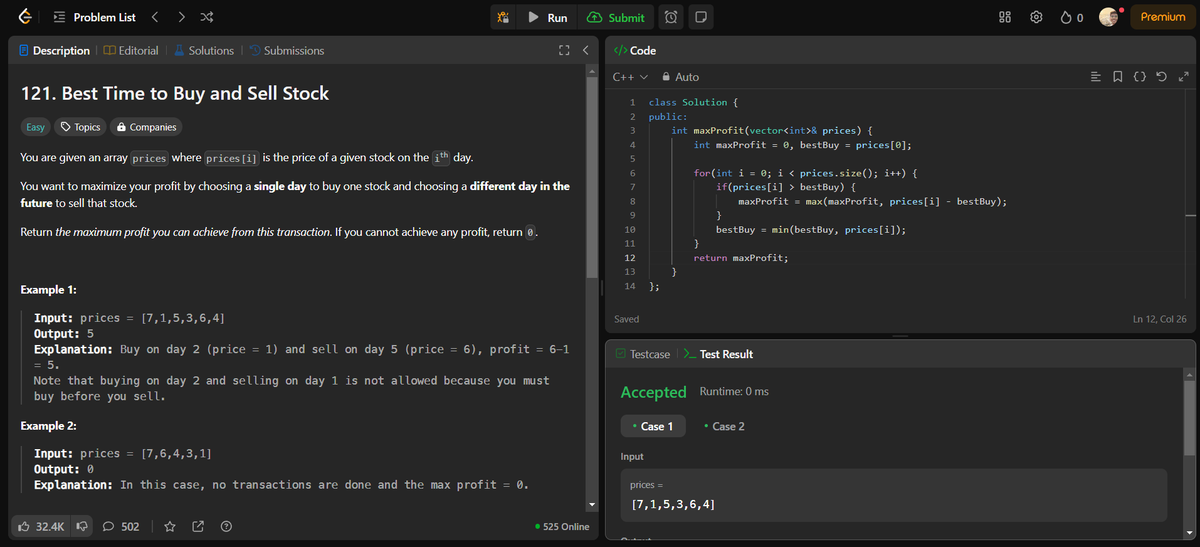Click the format code lines icon
The height and width of the screenshot is (547, 1200).
(x=1095, y=77)
